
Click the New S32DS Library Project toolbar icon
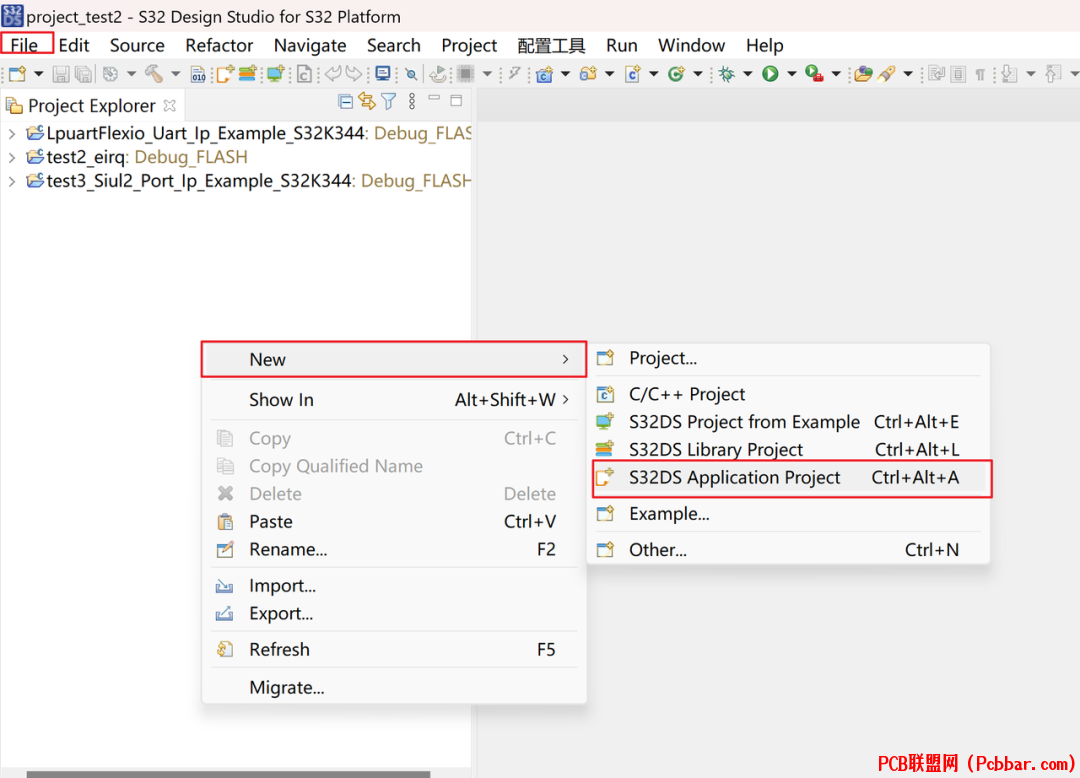(x=248, y=74)
